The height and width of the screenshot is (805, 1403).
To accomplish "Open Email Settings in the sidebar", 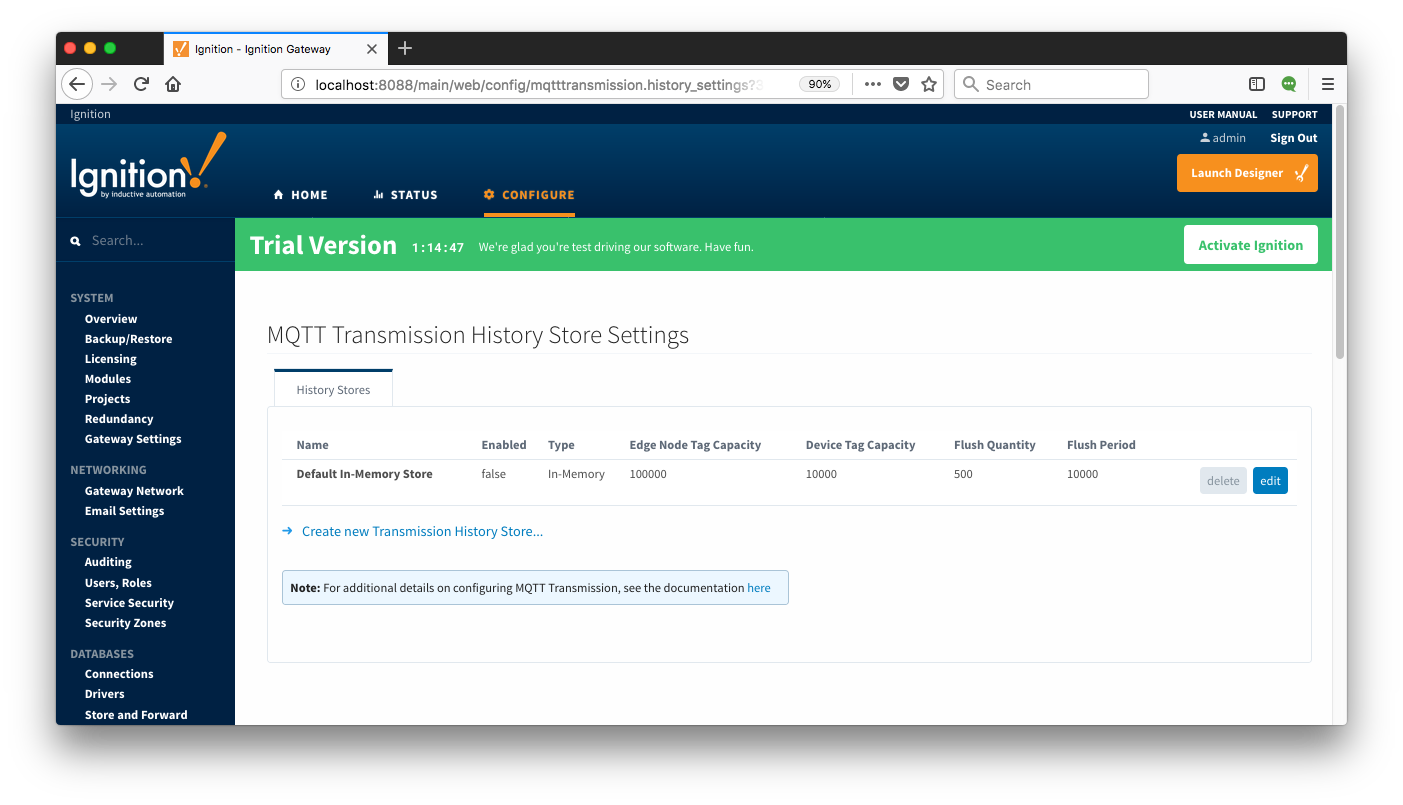I will 124,511.
